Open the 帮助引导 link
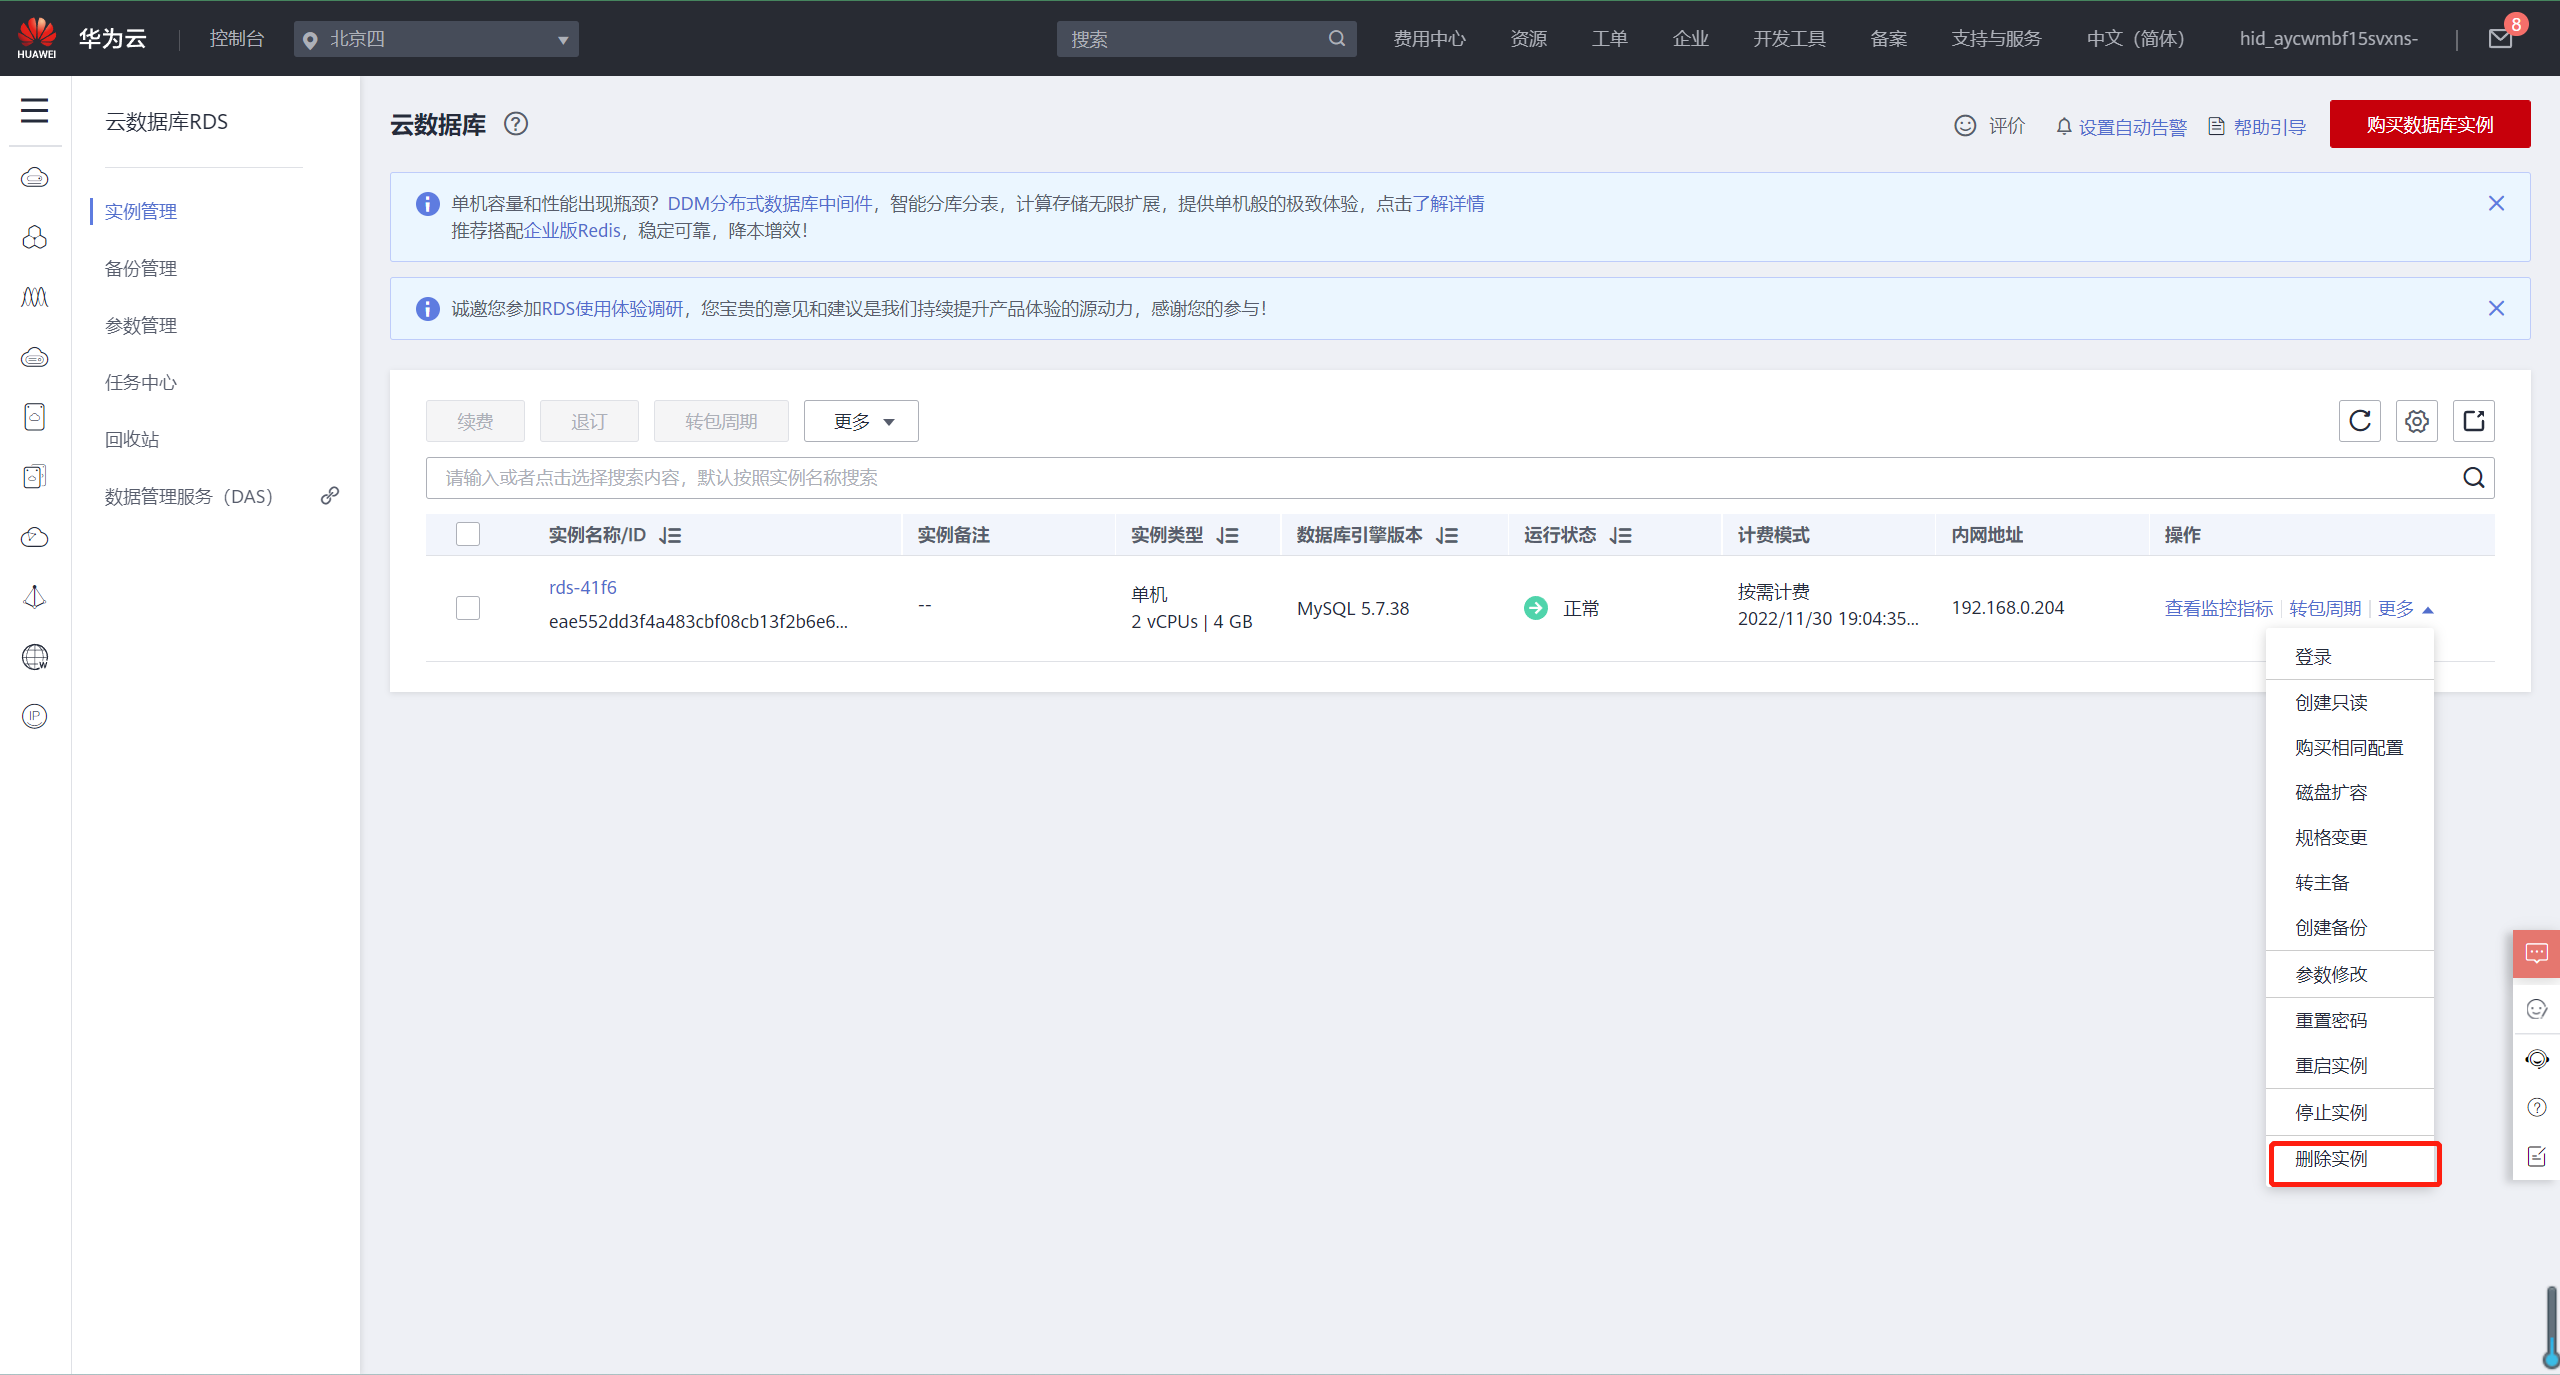The height and width of the screenshot is (1375, 2560). pos(2258,127)
